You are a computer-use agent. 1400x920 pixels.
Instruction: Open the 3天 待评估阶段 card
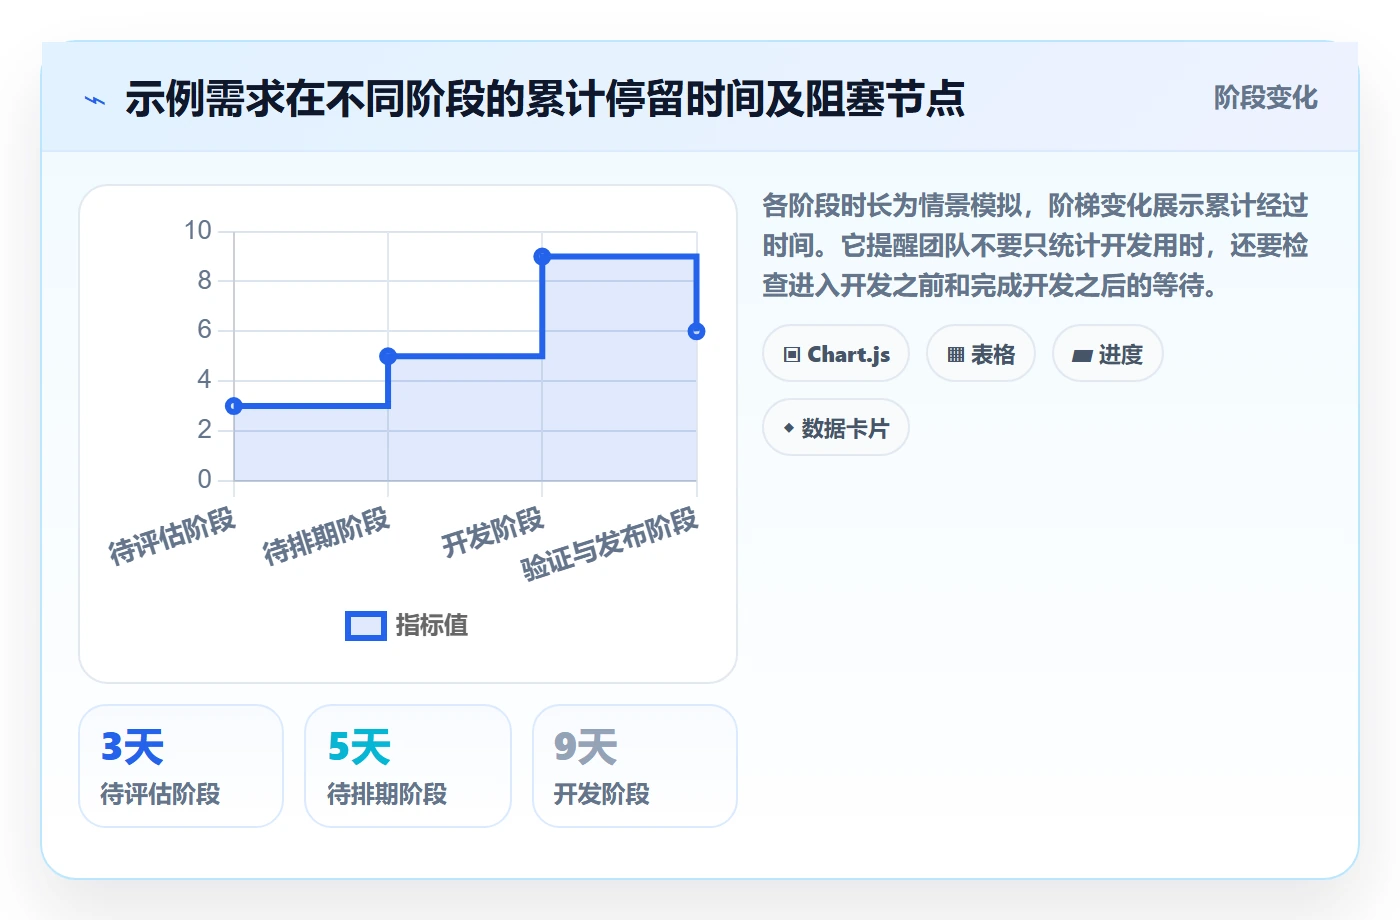point(181,766)
